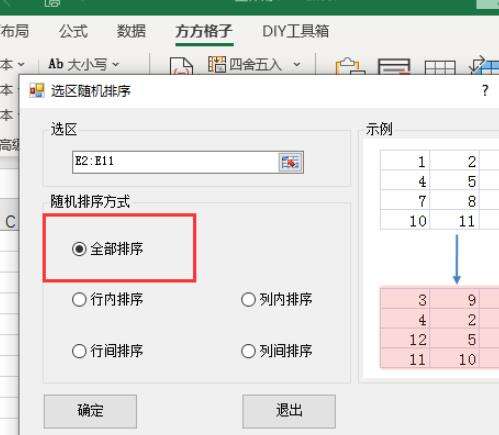Screen dimensions: 499x435
Task: Open the dialog help question mark
Action: pos(485,91)
